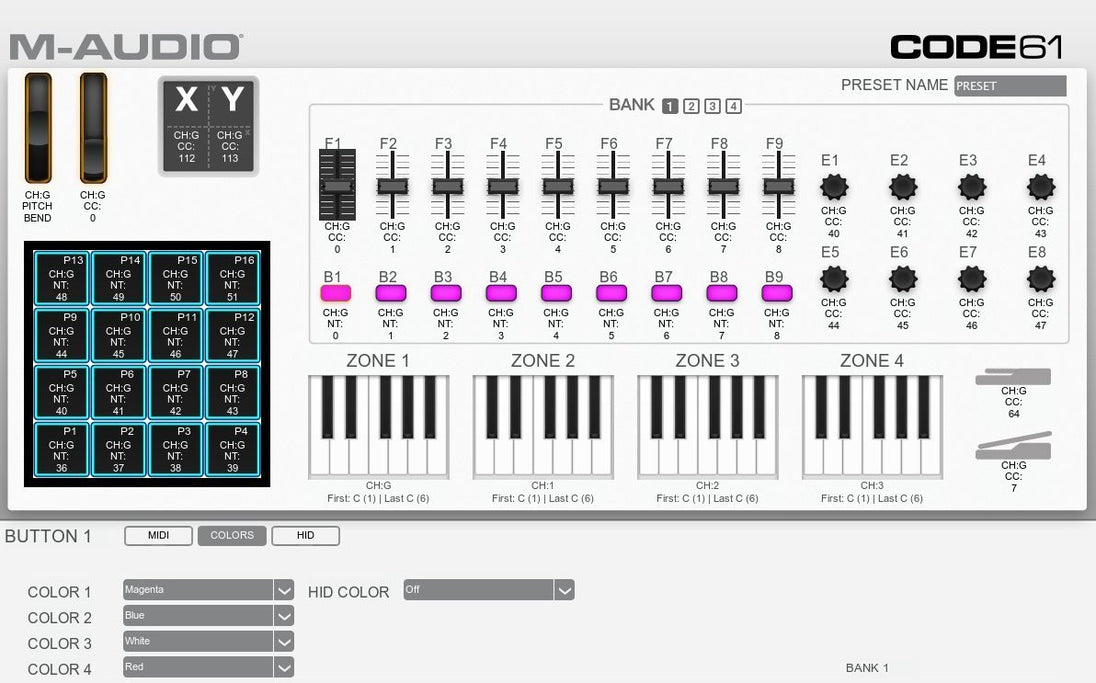Select the E1 encoder knob

pos(833,187)
